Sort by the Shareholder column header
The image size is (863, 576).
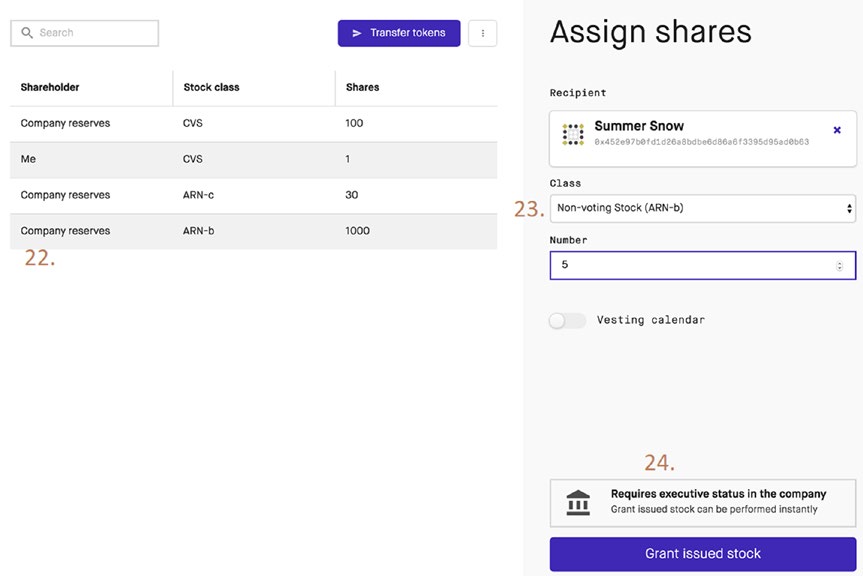click(50, 87)
